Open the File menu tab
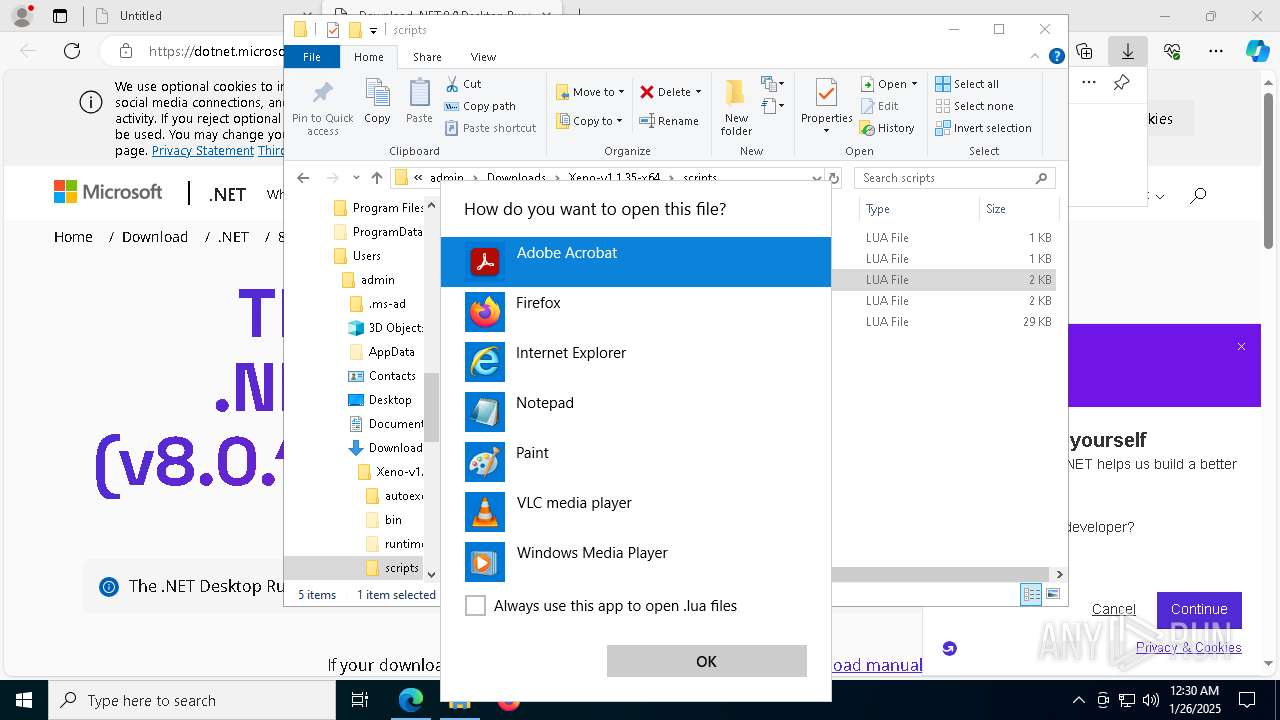This screenshot has height=720, width=1280. click(312, 57)
